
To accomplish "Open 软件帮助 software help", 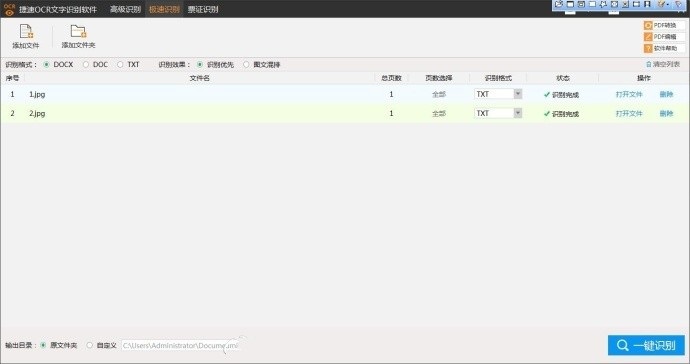I will click(664, 48).
